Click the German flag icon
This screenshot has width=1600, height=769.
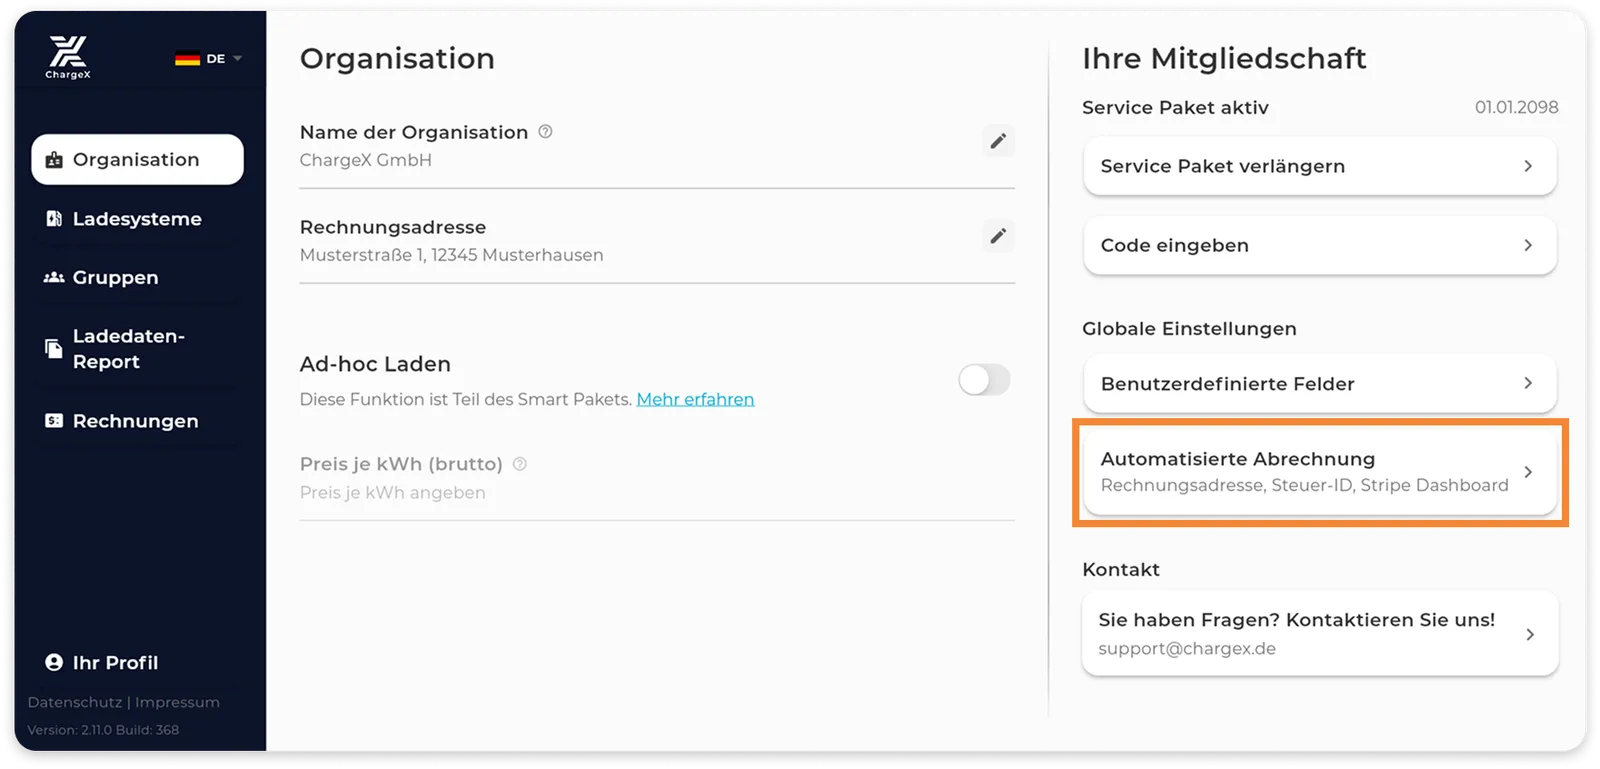[x=187, y=59]
